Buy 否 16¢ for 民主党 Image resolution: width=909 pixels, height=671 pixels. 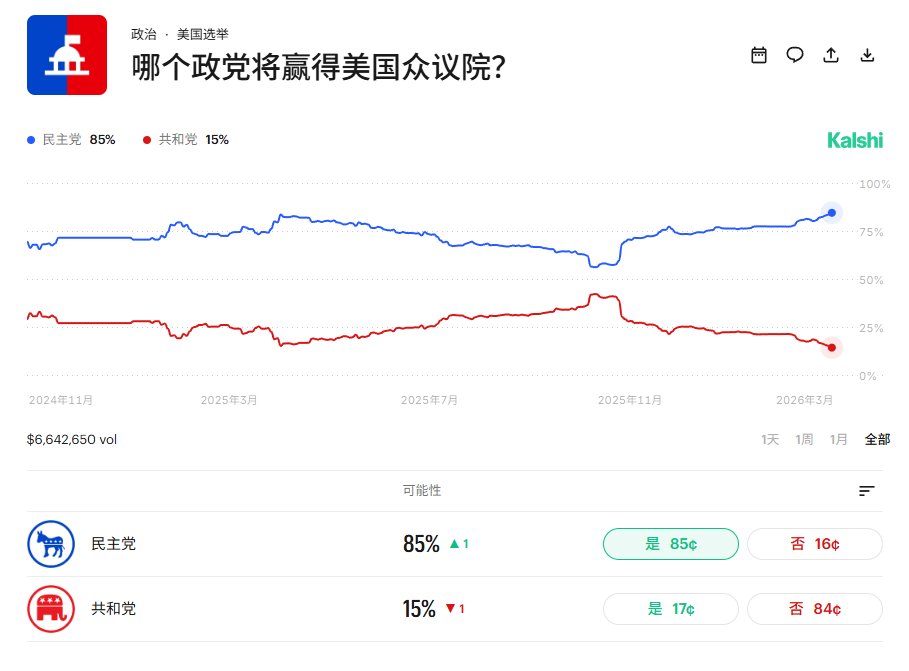pyautogui.click(x=814, y=544)
